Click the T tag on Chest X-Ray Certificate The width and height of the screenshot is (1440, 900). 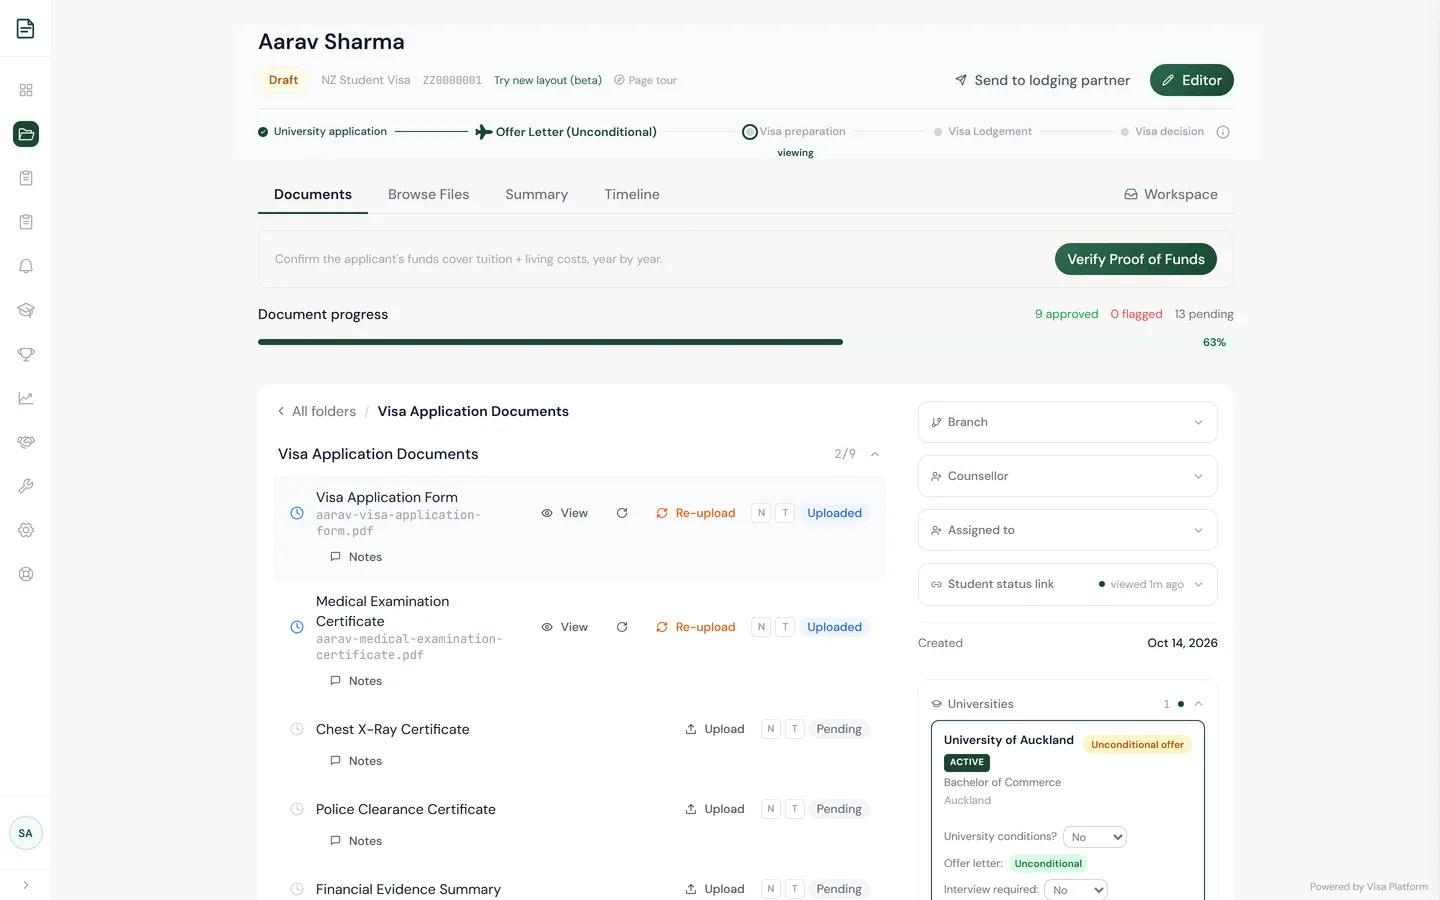794,729
